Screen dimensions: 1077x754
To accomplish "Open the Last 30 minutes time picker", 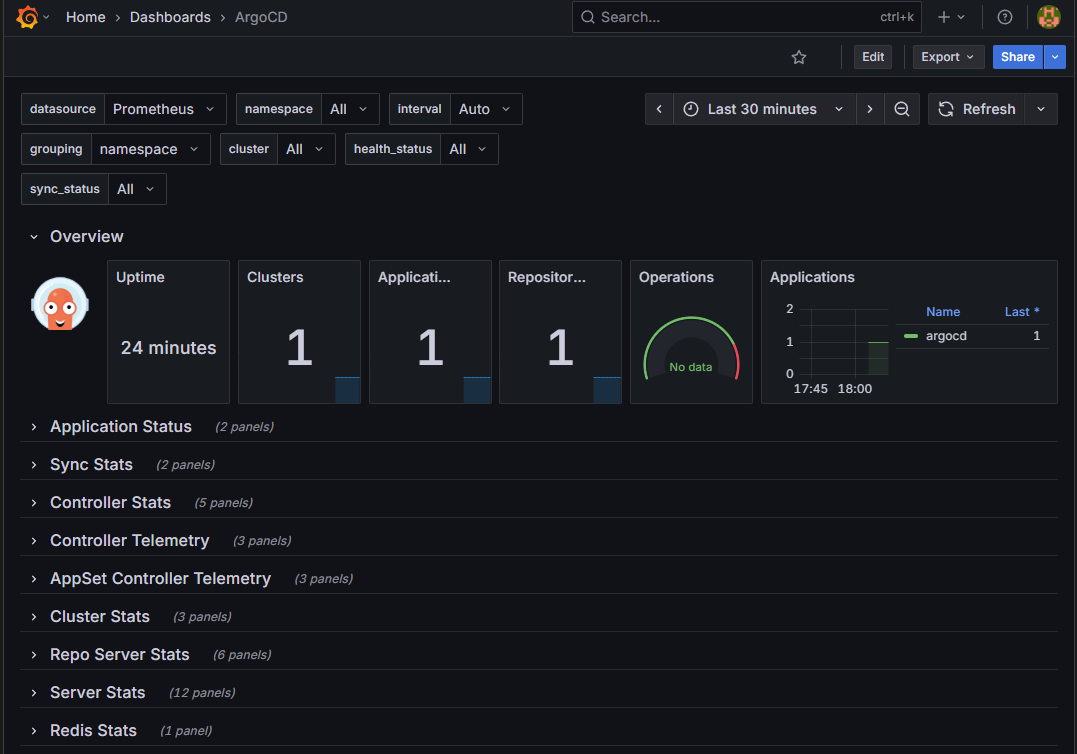I will click(x=764, y=109).
